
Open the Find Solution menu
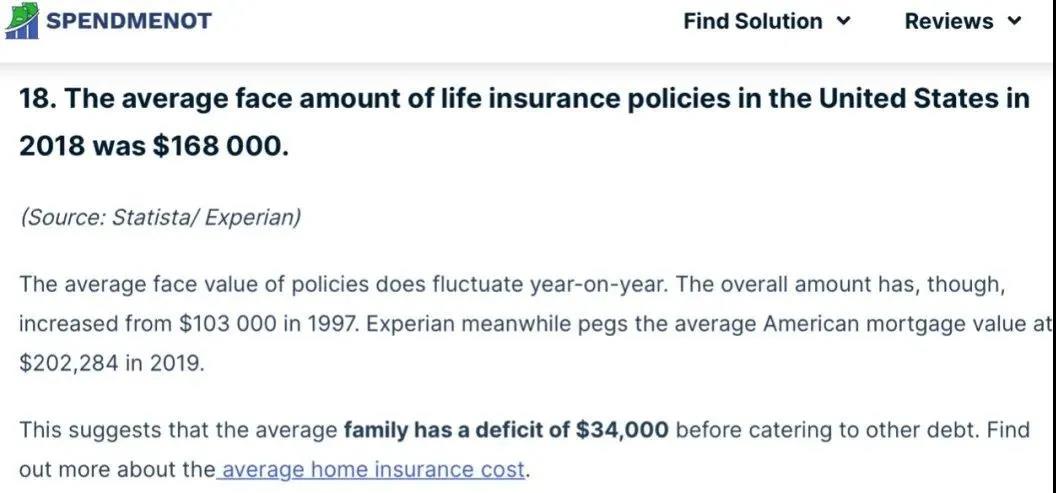click(767, 22)
